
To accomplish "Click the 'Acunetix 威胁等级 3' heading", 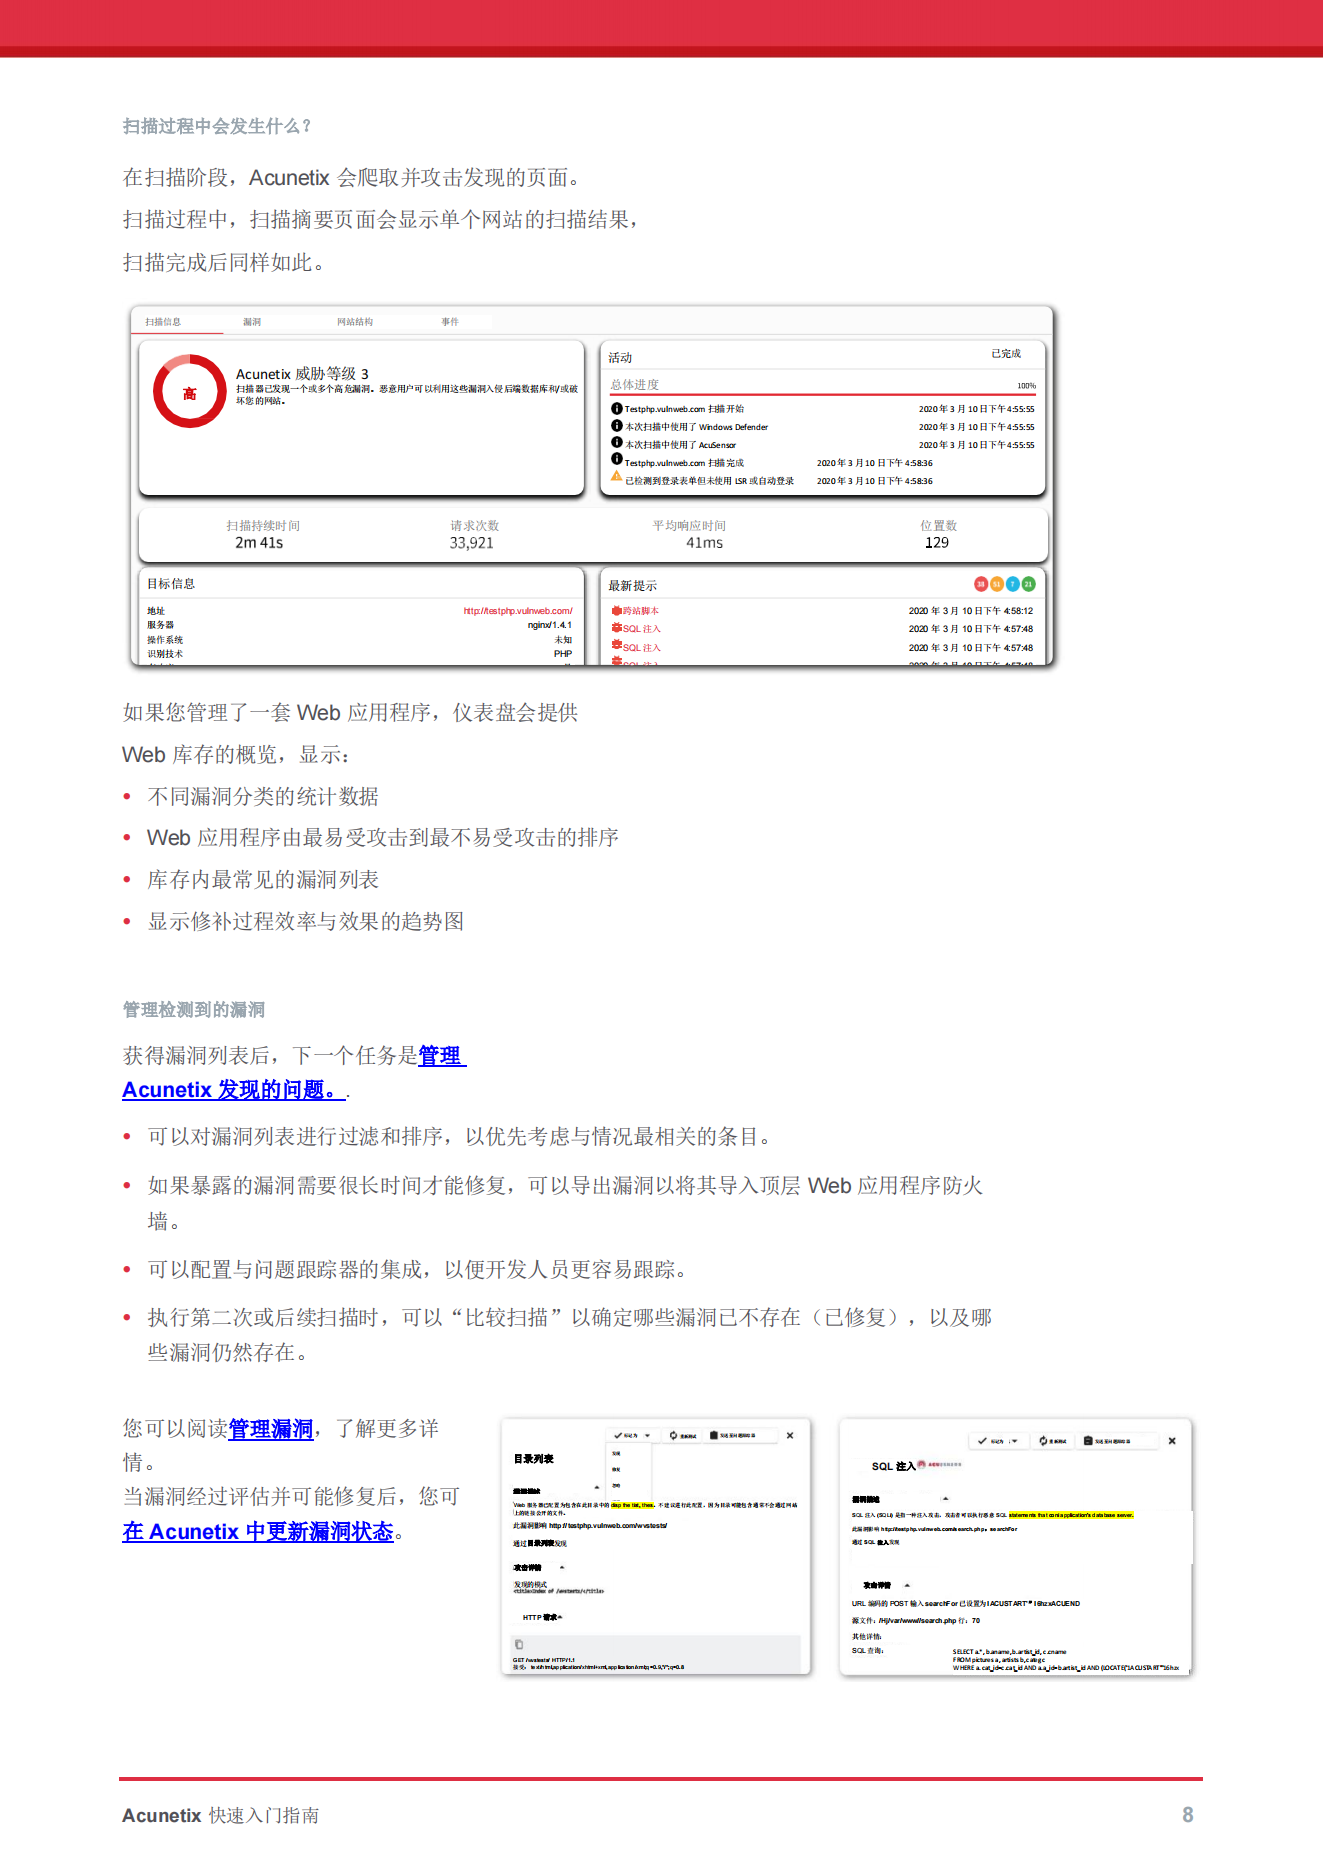I will [x=302, y=374].
